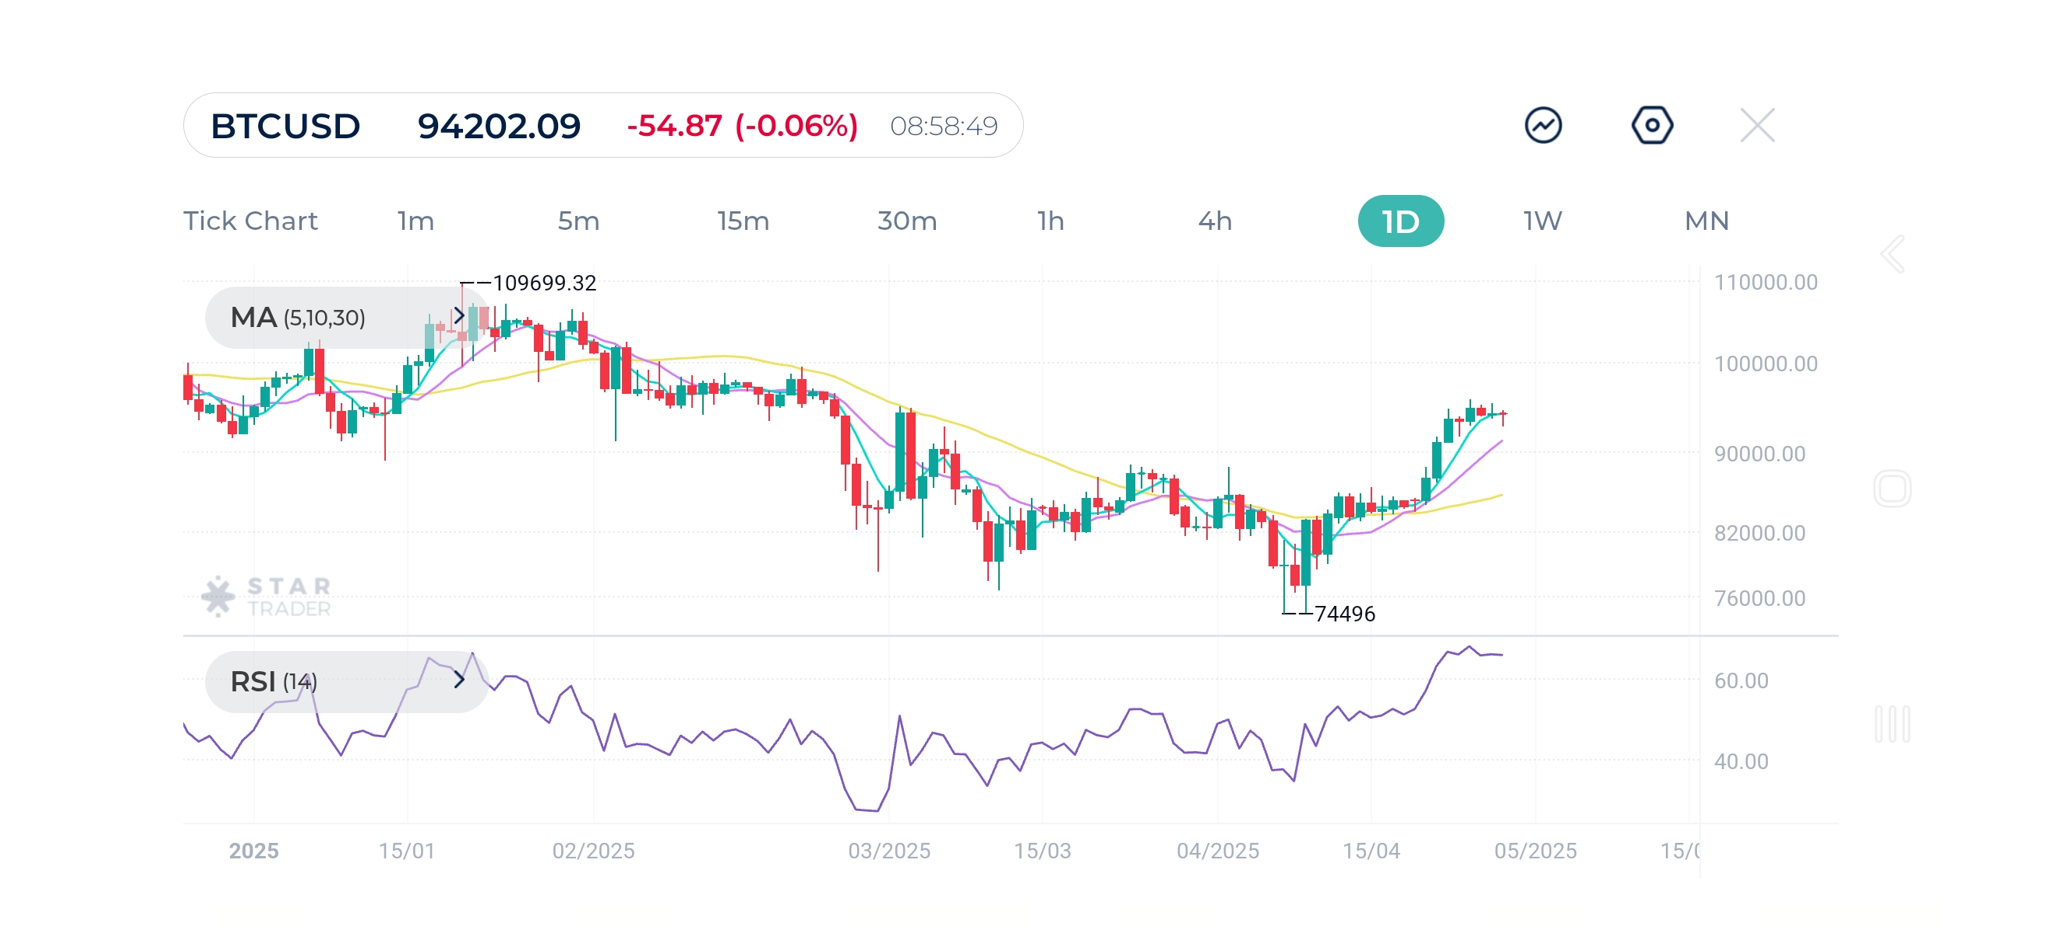Image resolution: width=2066 pixels, height=928 pixels.
Task: Tap the back chevron at right edge
Action: pos(1892,254)
